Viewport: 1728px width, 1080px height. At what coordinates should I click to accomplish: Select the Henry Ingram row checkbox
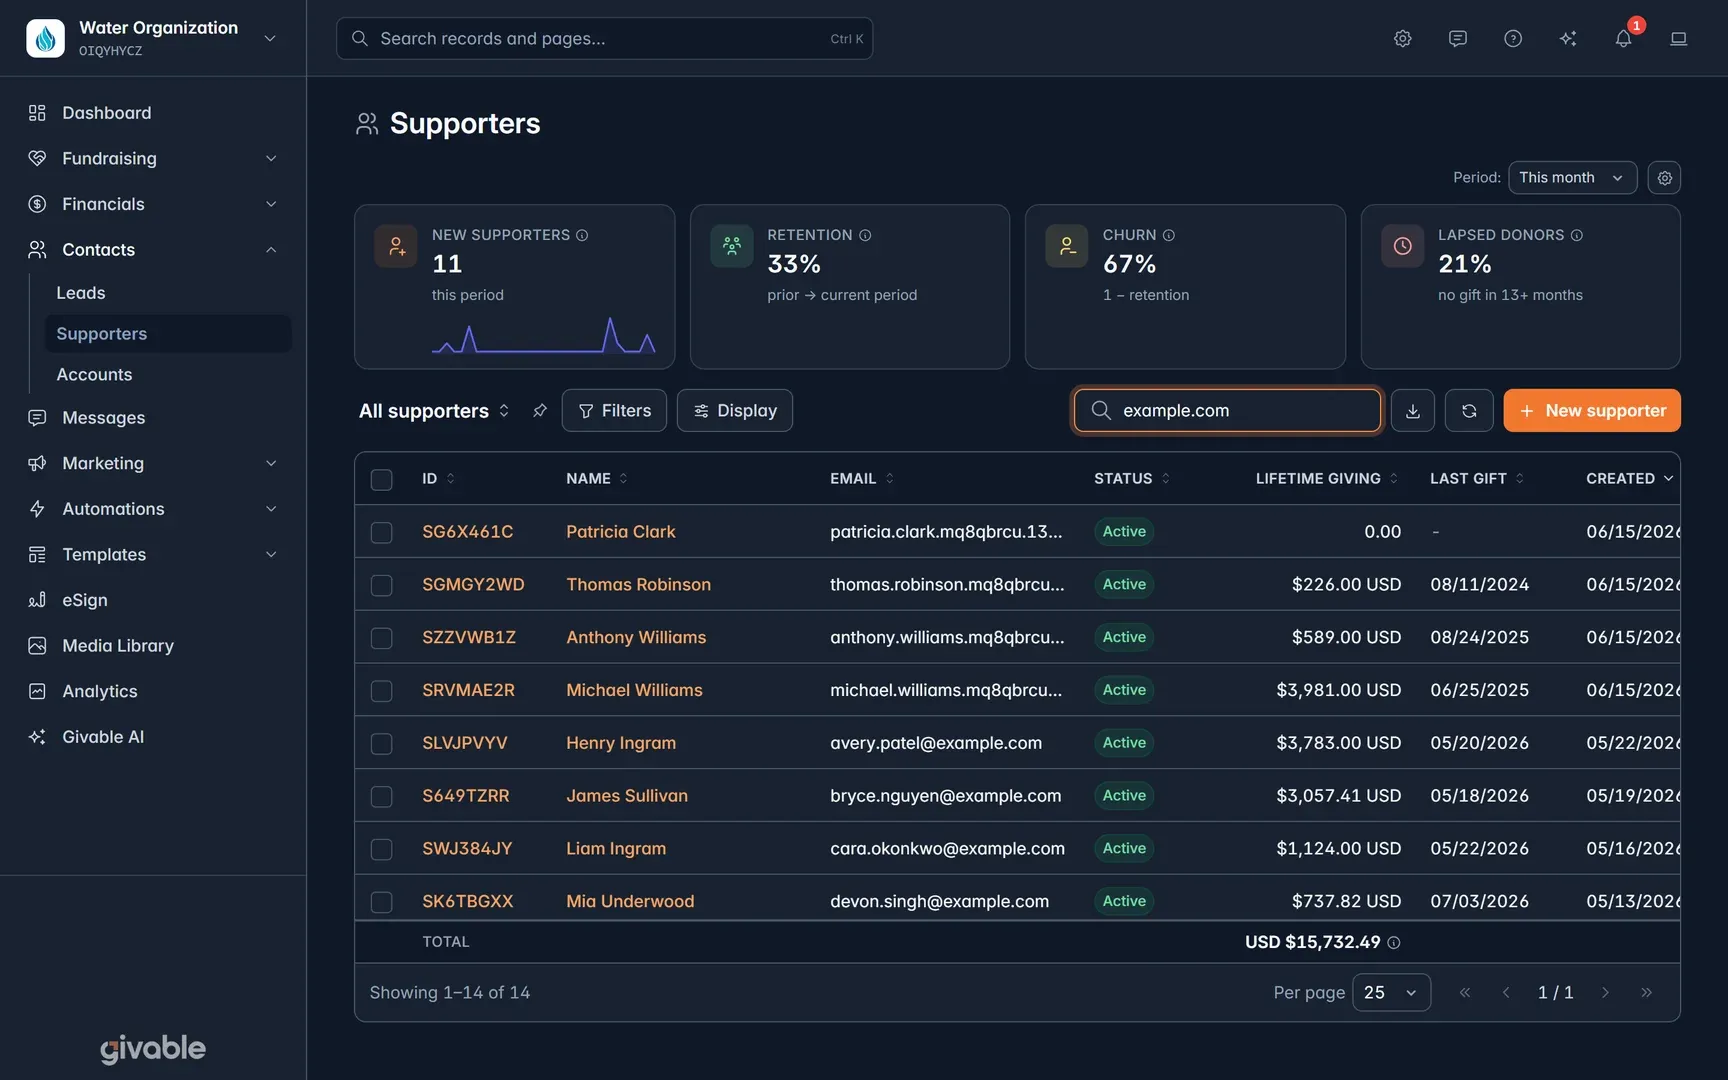pyautogui.click(x=382, y=743)
